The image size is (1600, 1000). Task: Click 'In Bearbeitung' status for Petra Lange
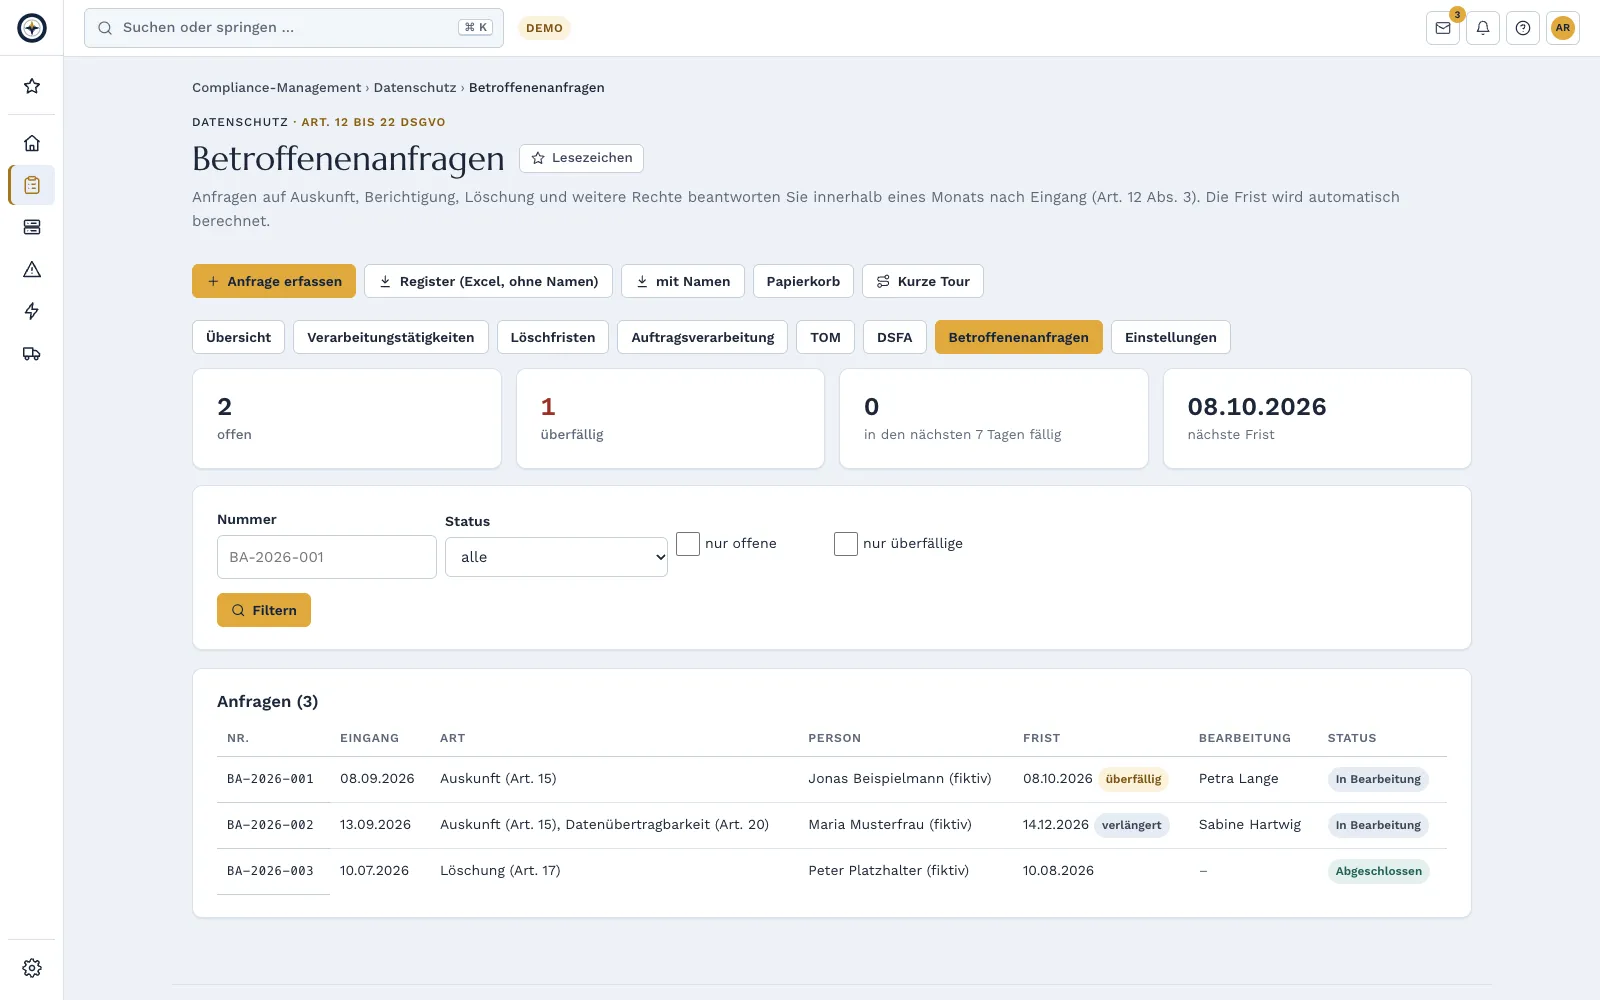pyautogui.click(x=1378, y=779)
